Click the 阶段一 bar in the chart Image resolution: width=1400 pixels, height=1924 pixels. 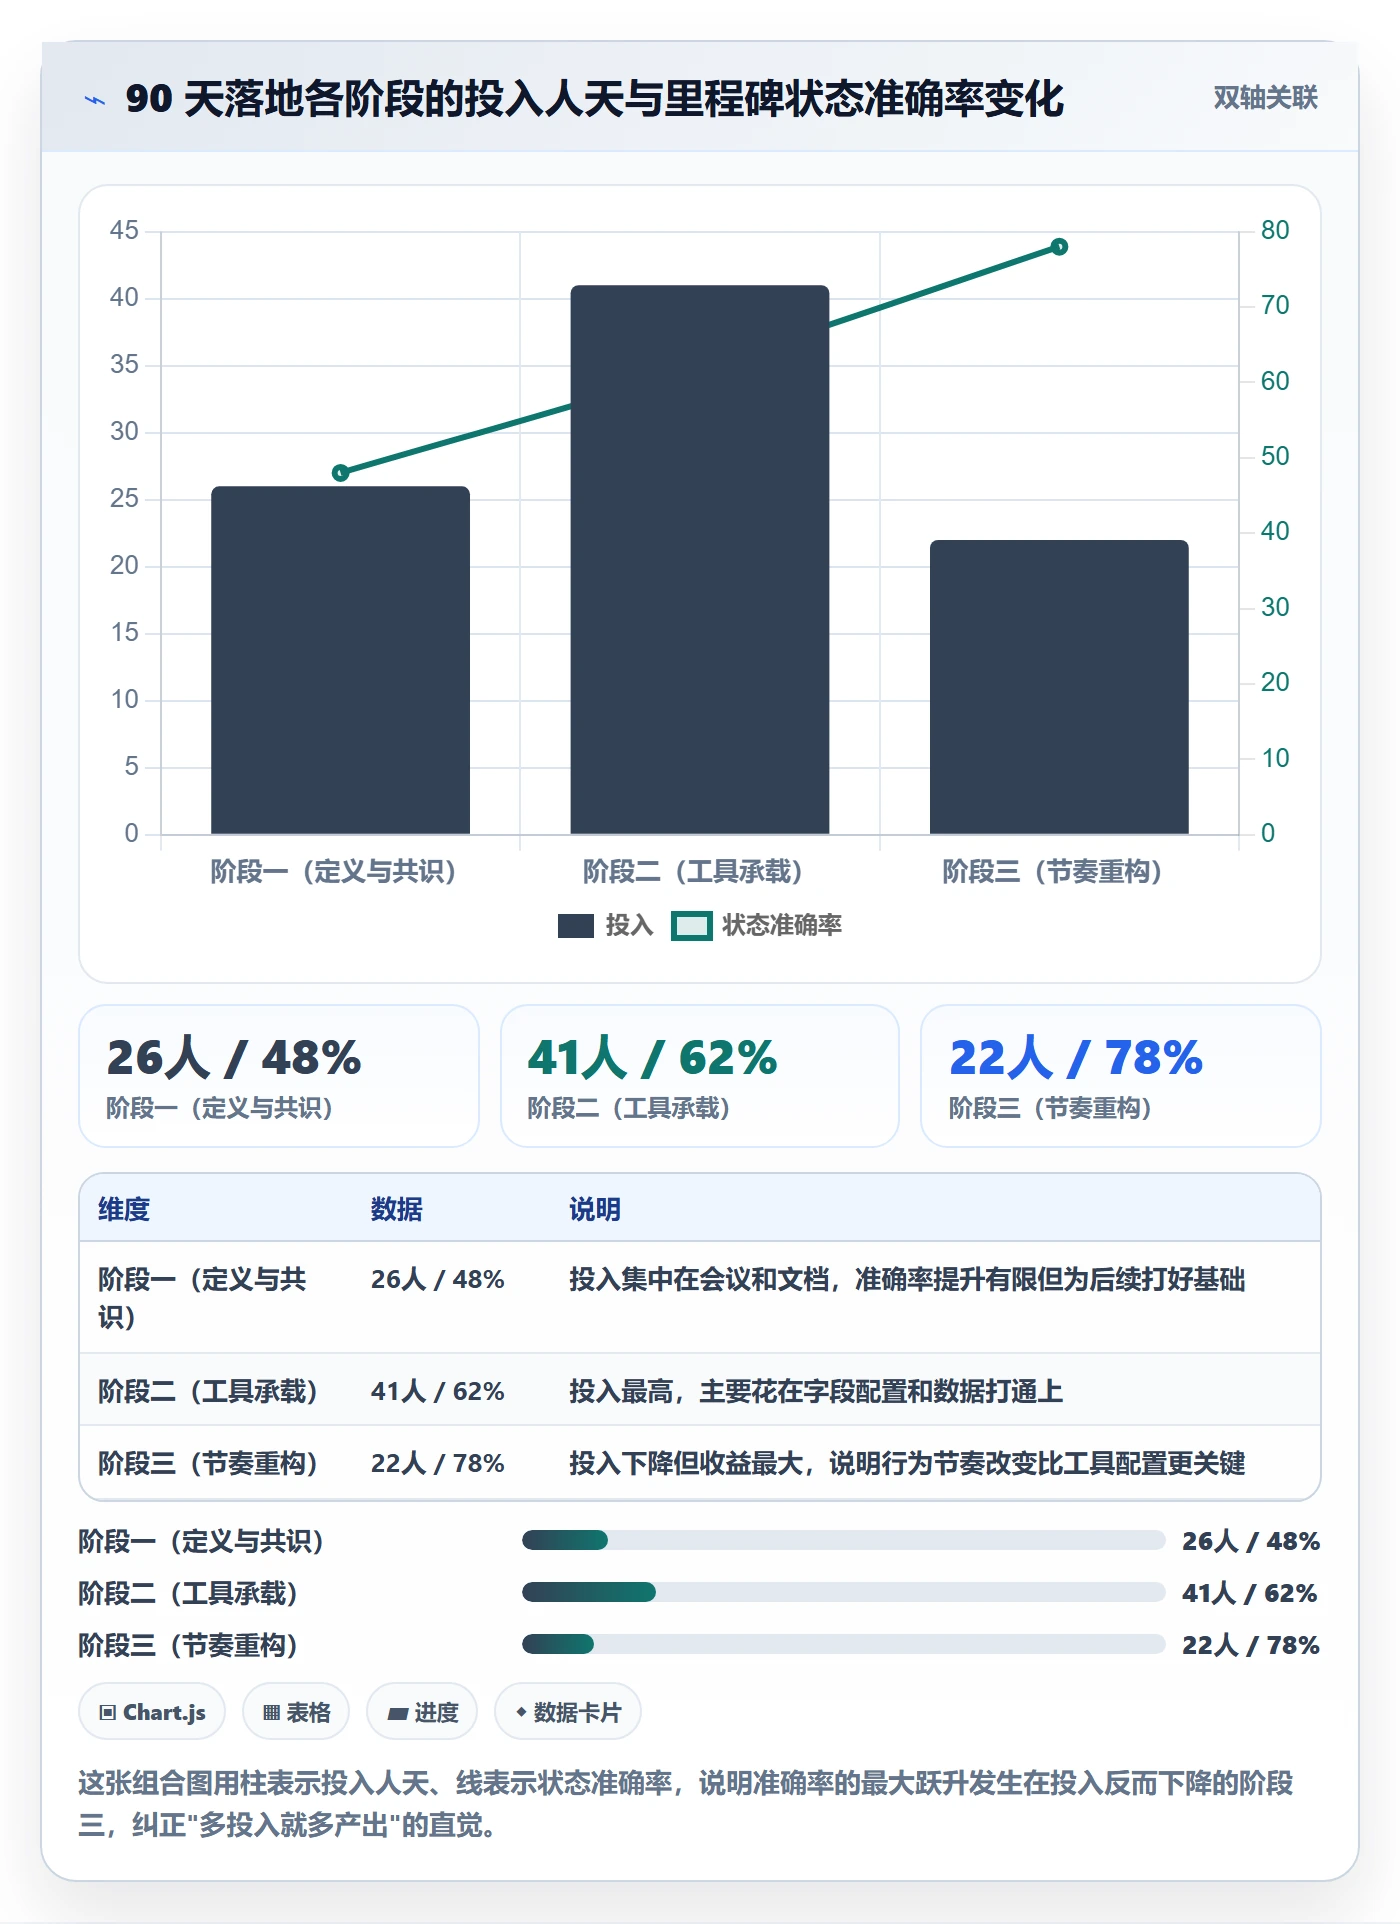pos(340,660)
